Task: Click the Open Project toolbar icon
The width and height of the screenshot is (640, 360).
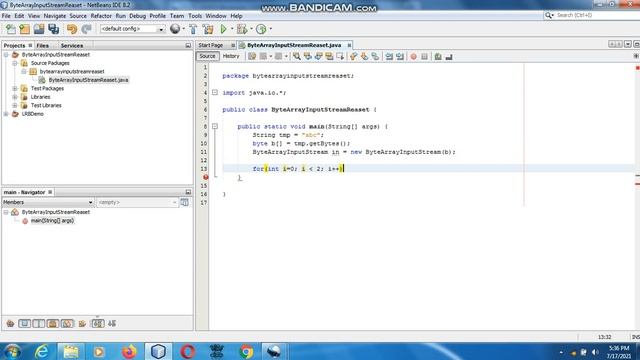Action: pos(39,29)
